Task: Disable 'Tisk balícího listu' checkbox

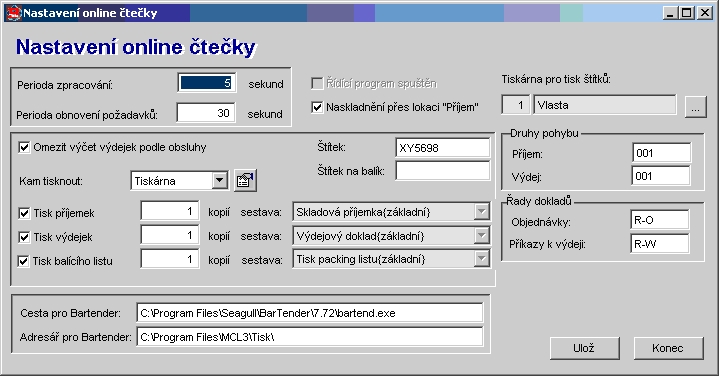Action: (23, 261)
